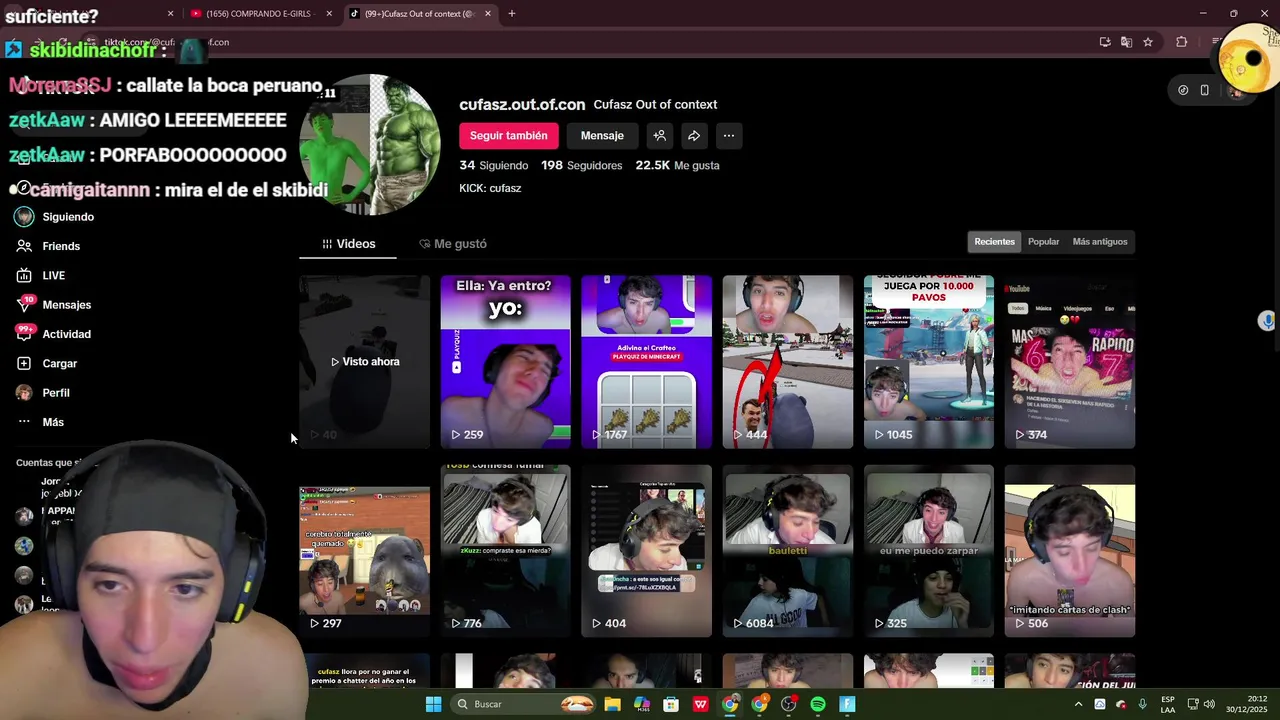Viewport: 1280px width, 720px height.
Task: Launch Microsoft Store from the taskbar
Action: pyautogui.click(x=671, y=704)
